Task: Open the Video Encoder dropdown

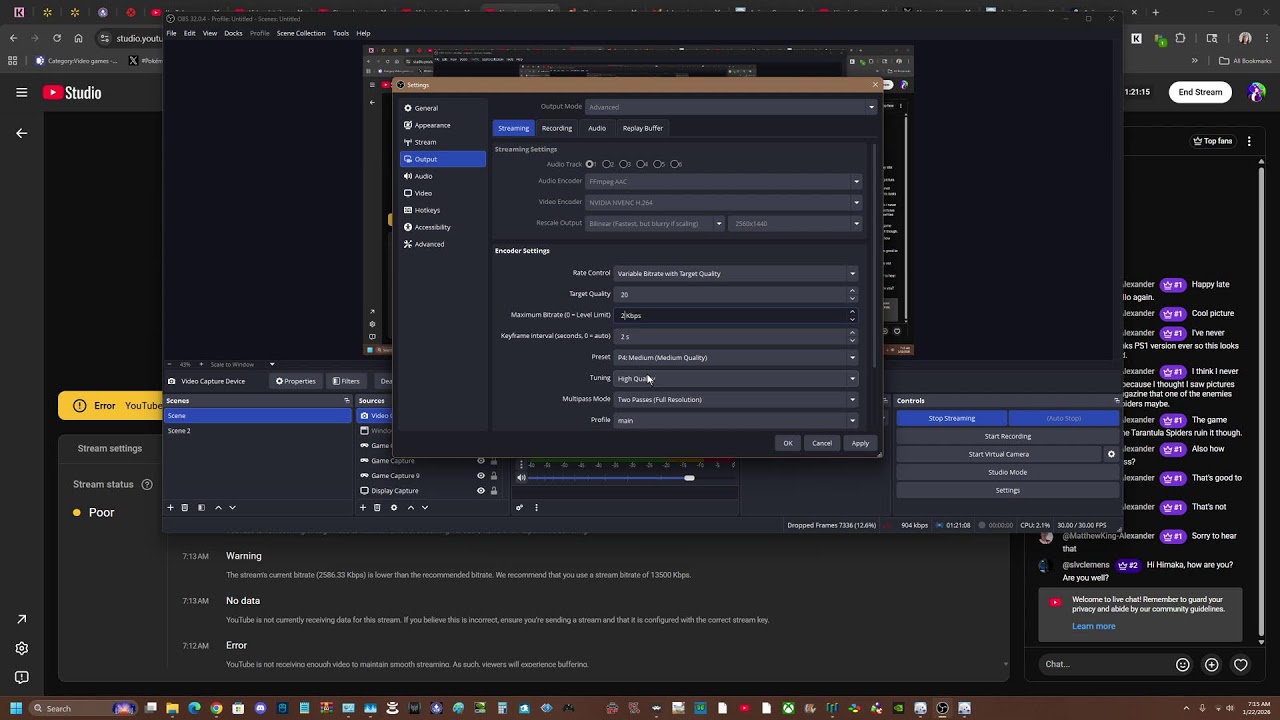Action: [x=724, y=202]
